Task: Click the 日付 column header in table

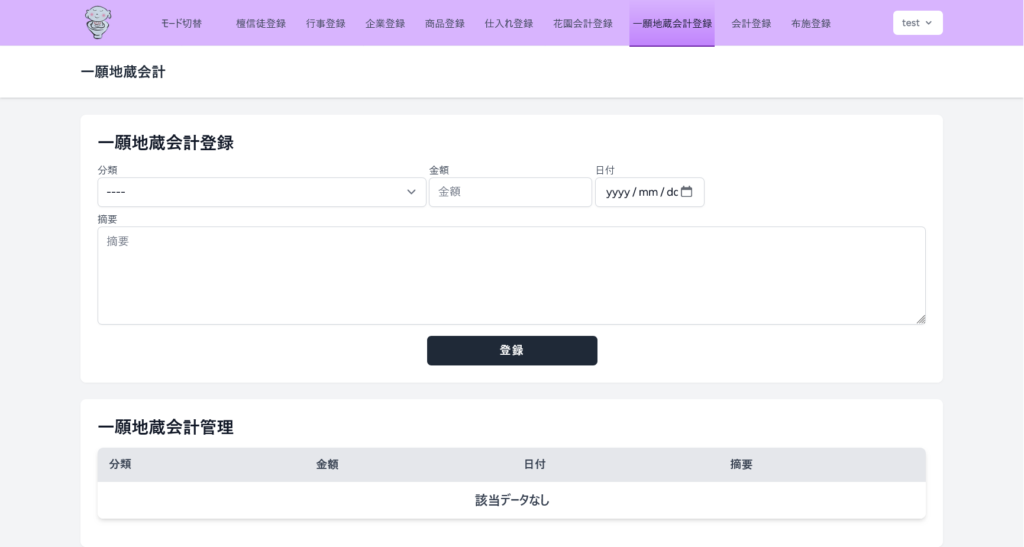Action: click(534, 464)
